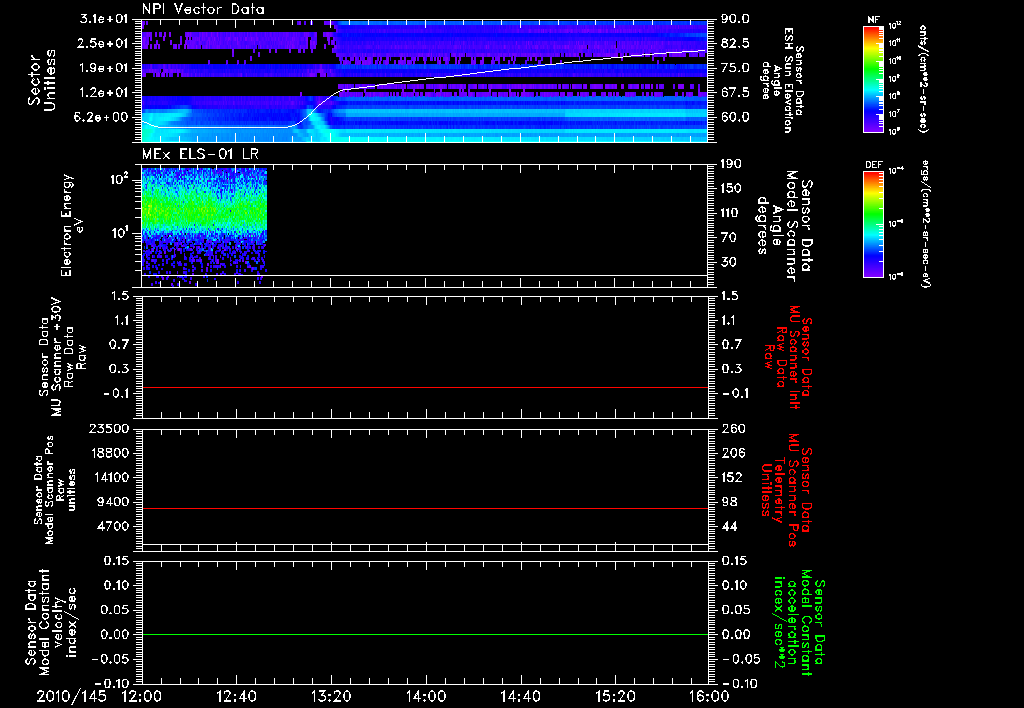Image resolution: width=1024 pixels, height=708 pixels.
Task: Click the 'NF' color bar title
Action: [873, 20]
